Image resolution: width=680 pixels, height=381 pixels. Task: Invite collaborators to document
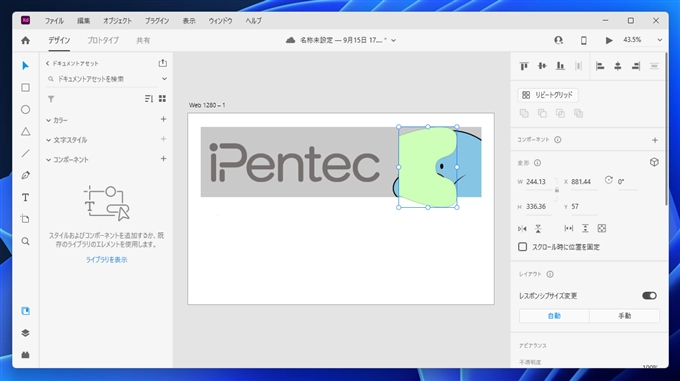click(559, 40)
